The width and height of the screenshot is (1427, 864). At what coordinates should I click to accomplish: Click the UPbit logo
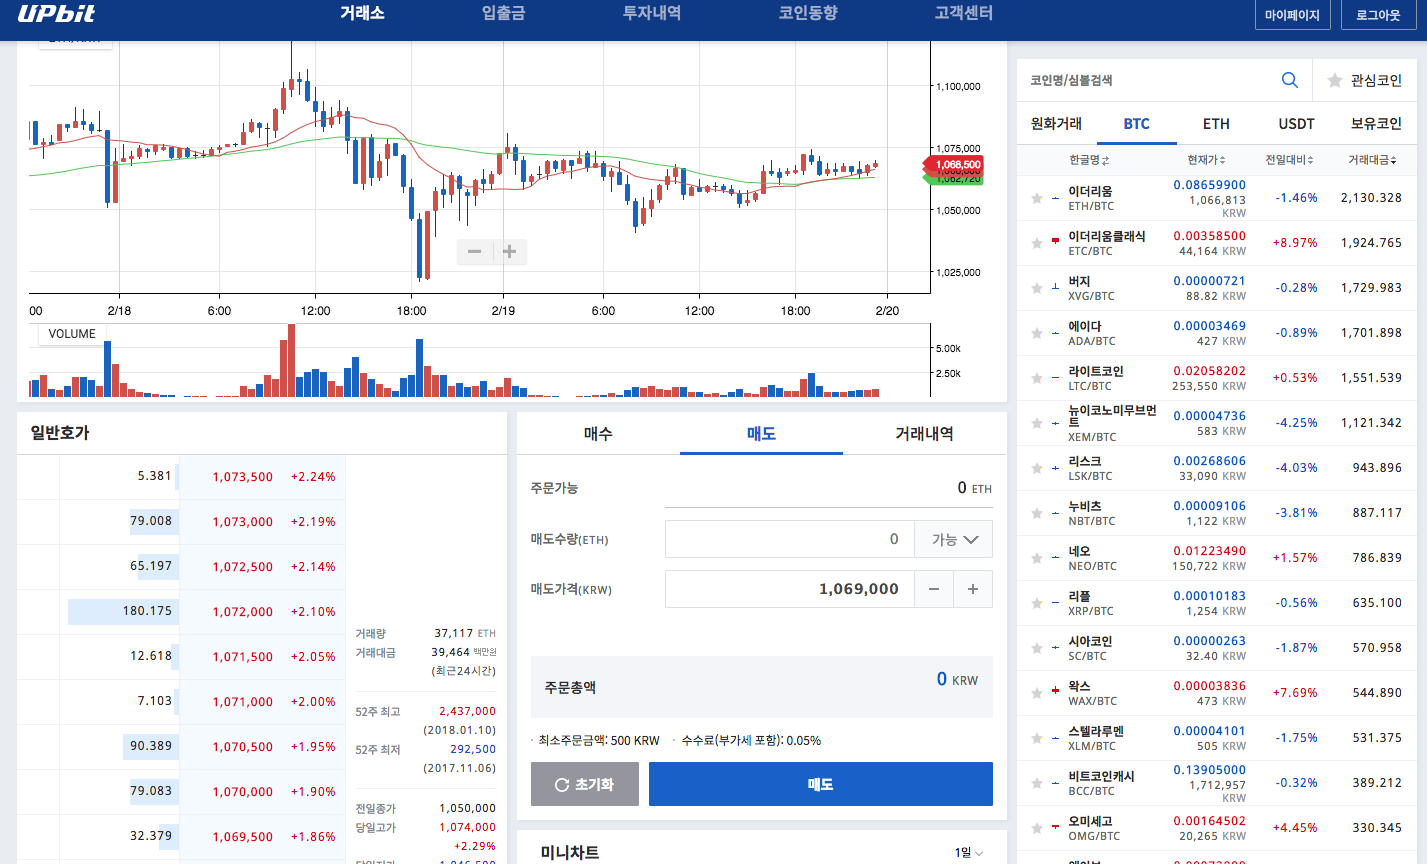[56, 13]
